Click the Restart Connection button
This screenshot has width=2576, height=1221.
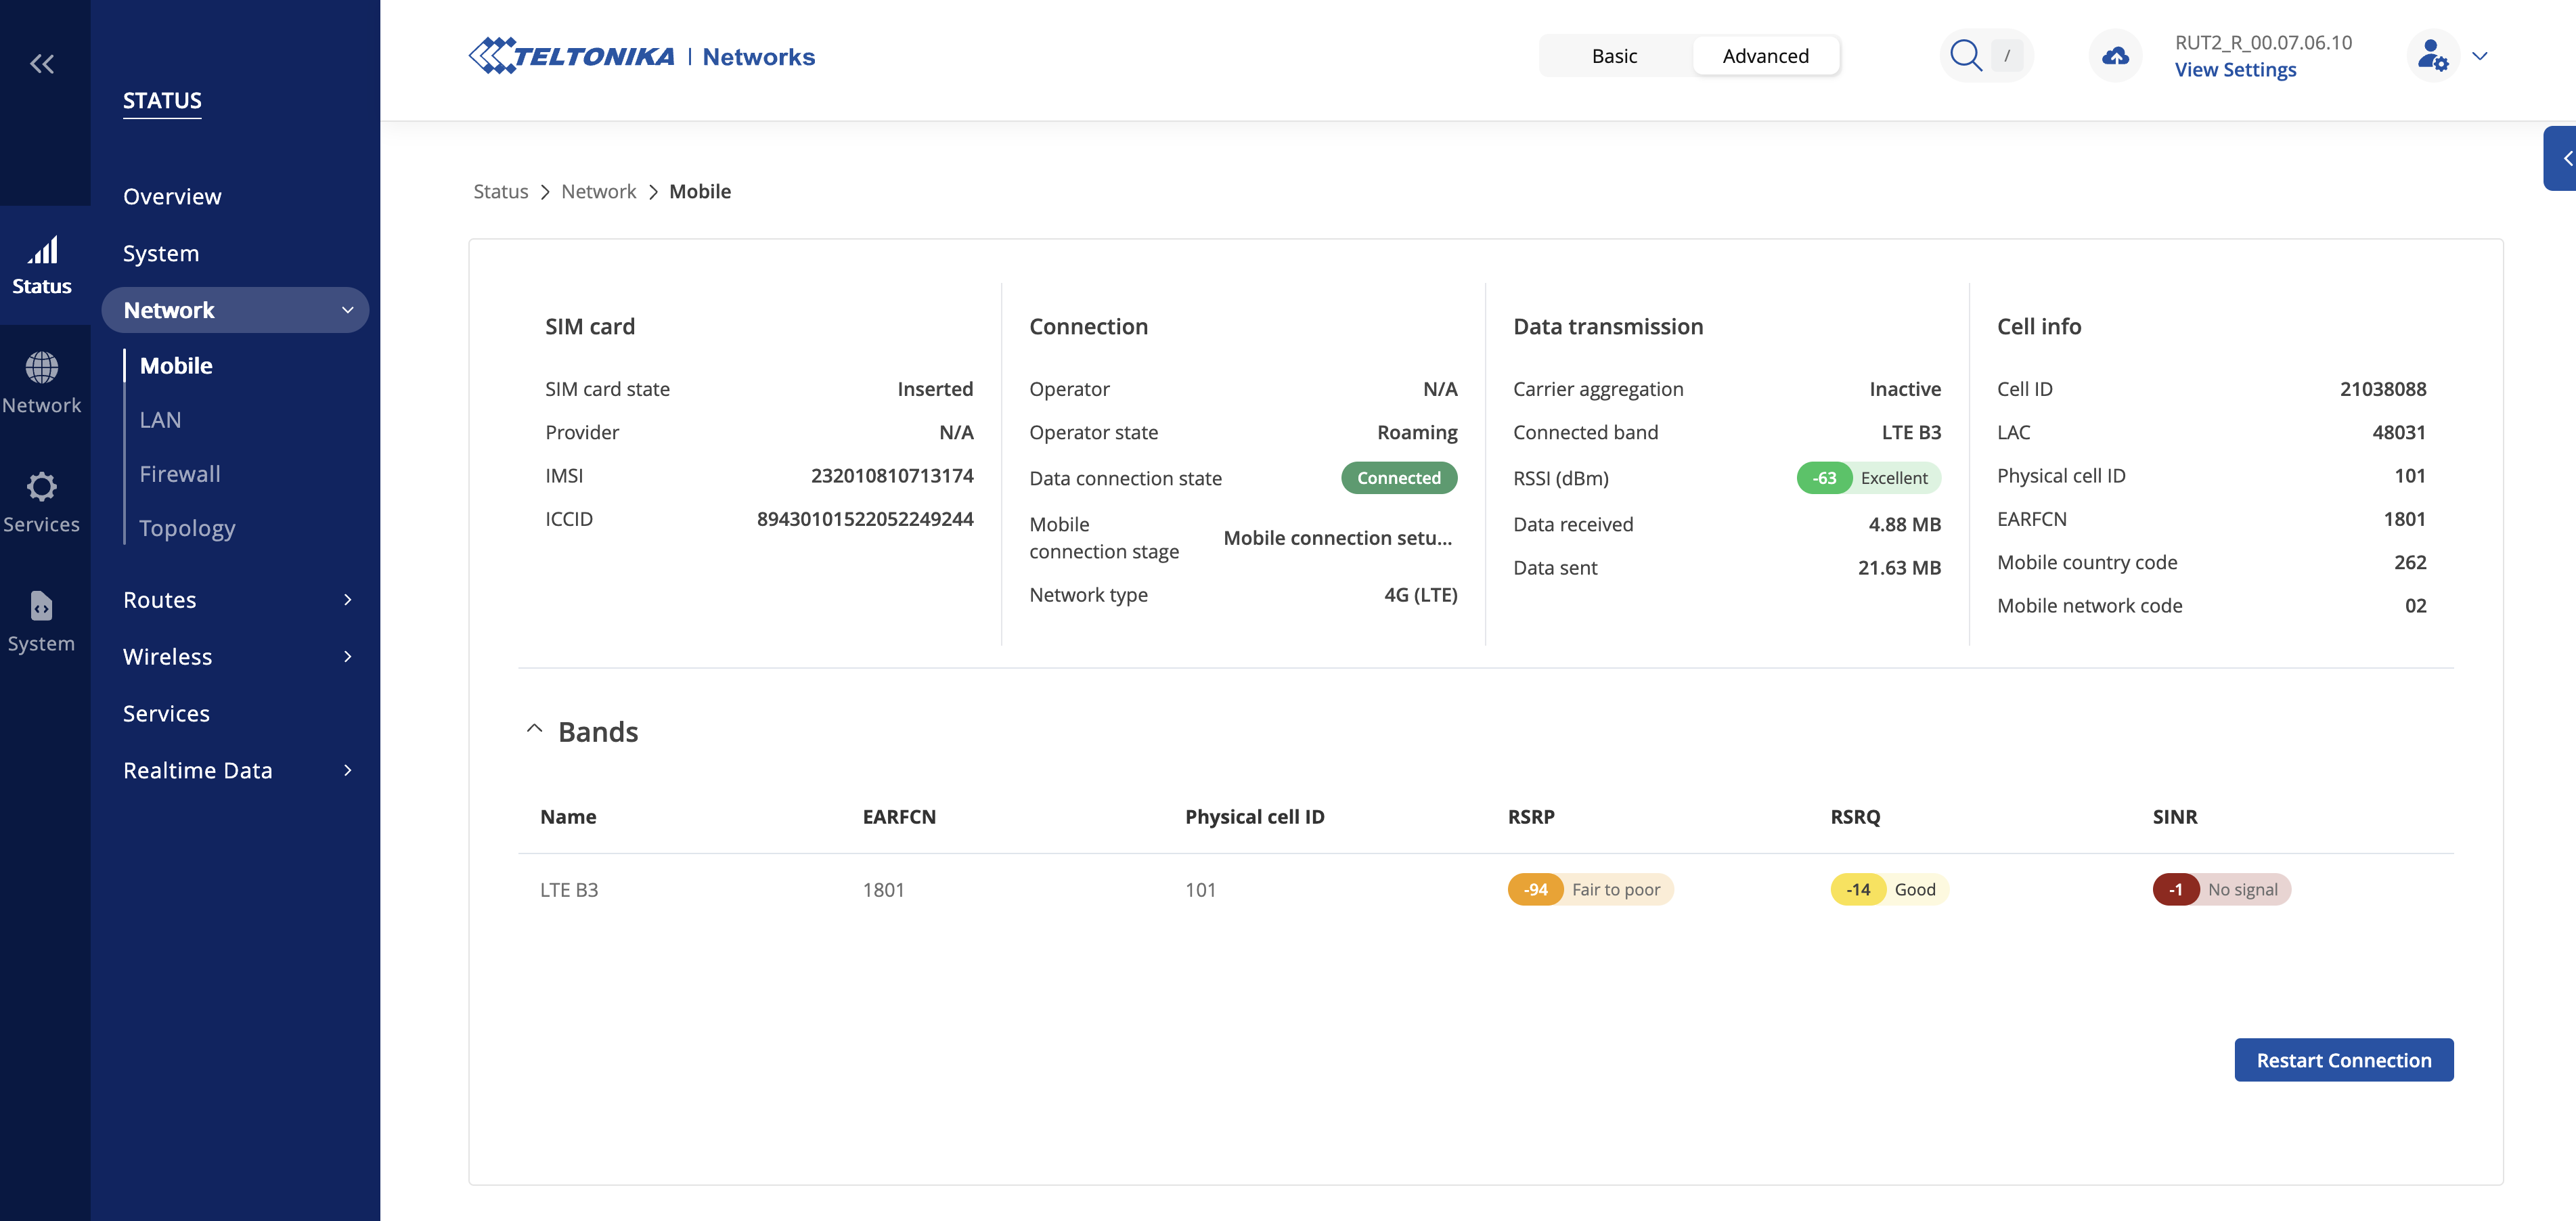(x=2343, y=1060)
